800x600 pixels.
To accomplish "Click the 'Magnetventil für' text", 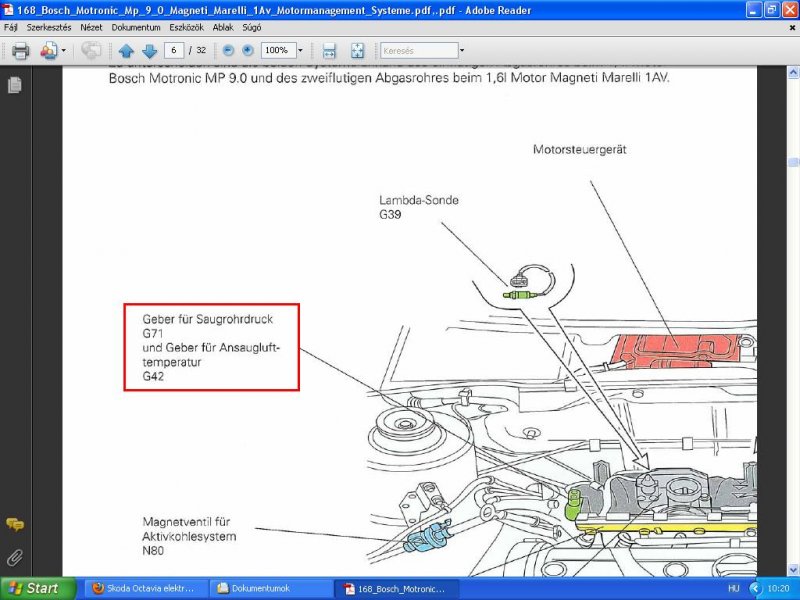I will [x=186, y=522].
